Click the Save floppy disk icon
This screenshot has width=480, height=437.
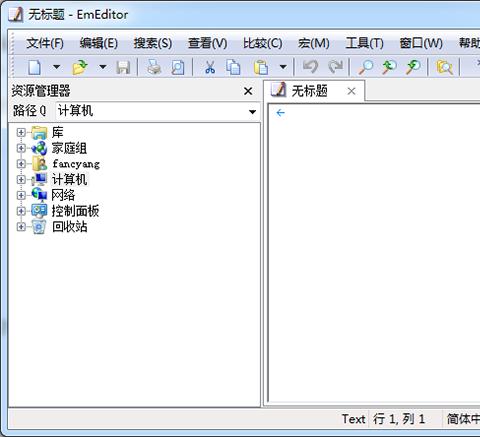(123, 68)
